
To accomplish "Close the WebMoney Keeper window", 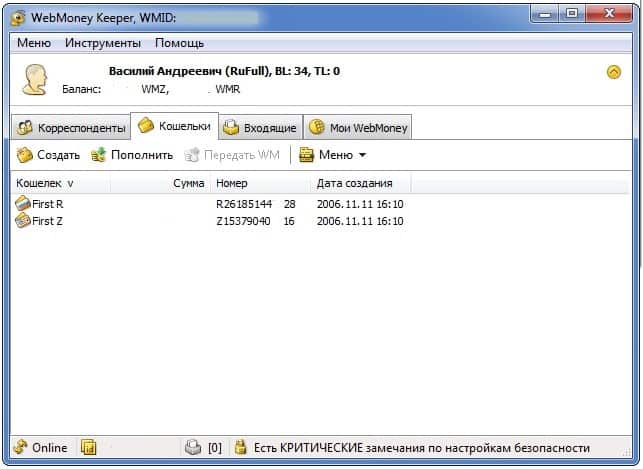I will tap(609, 14).
